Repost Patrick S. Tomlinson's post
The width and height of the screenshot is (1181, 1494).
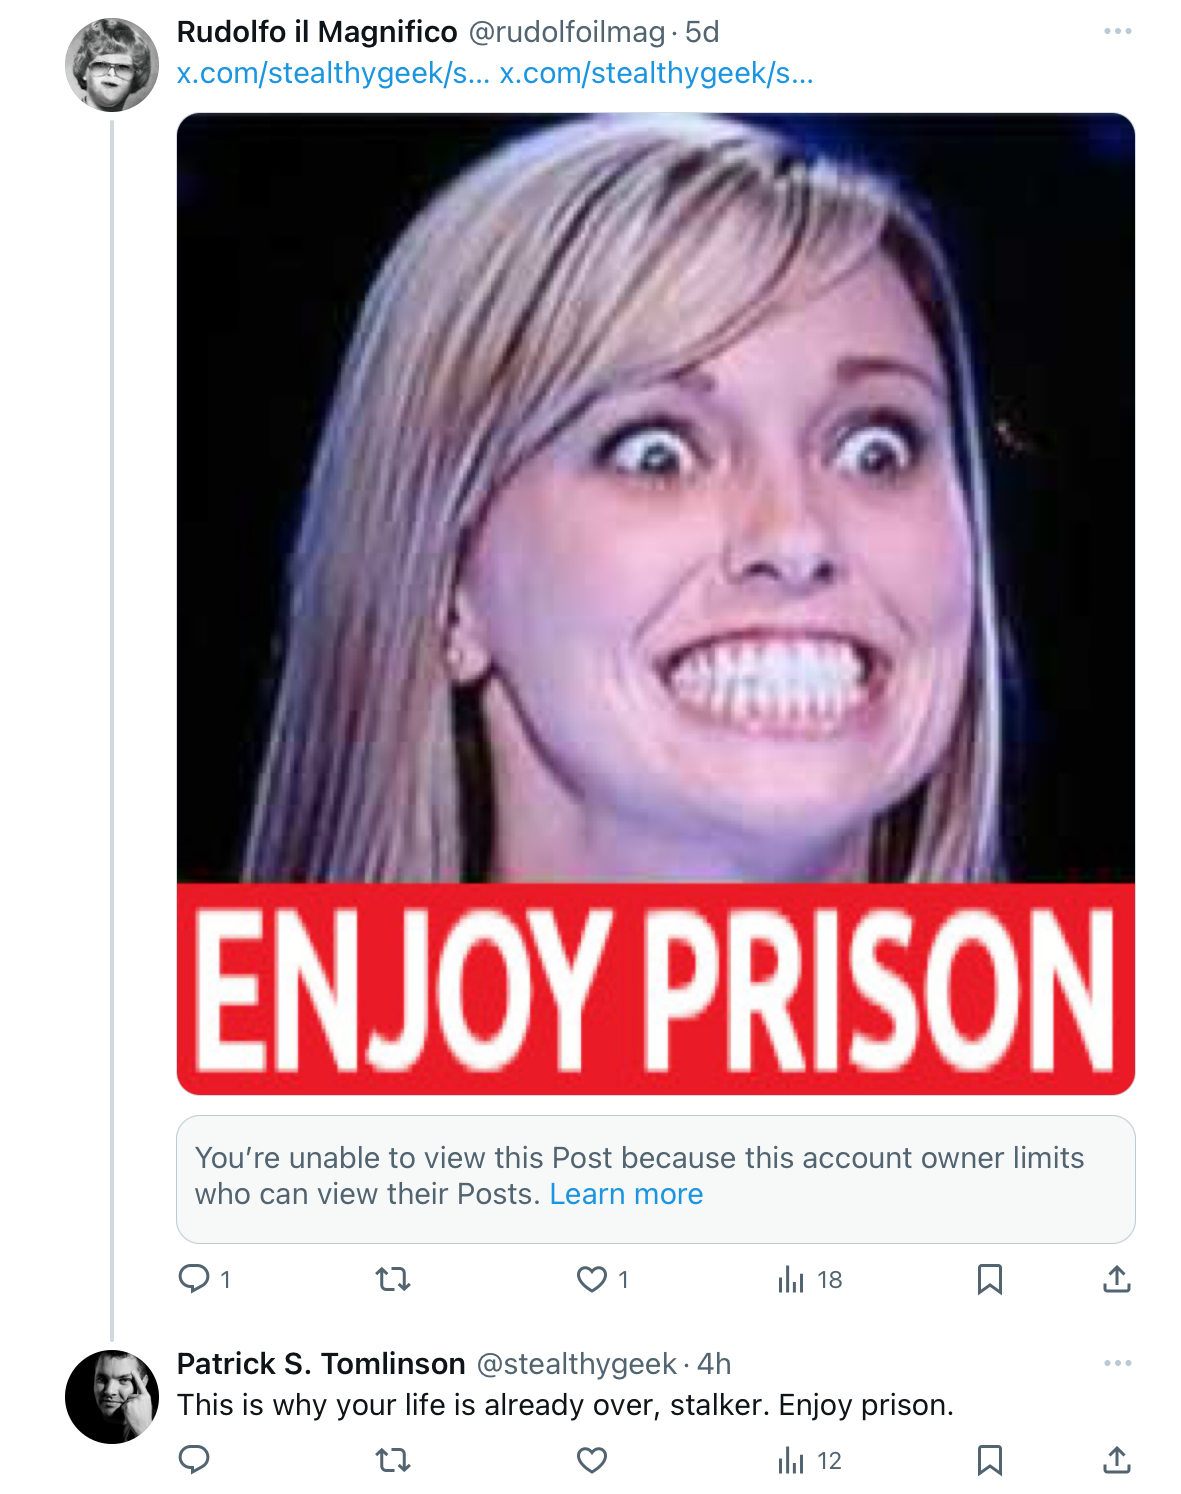tap(392, 1460)
